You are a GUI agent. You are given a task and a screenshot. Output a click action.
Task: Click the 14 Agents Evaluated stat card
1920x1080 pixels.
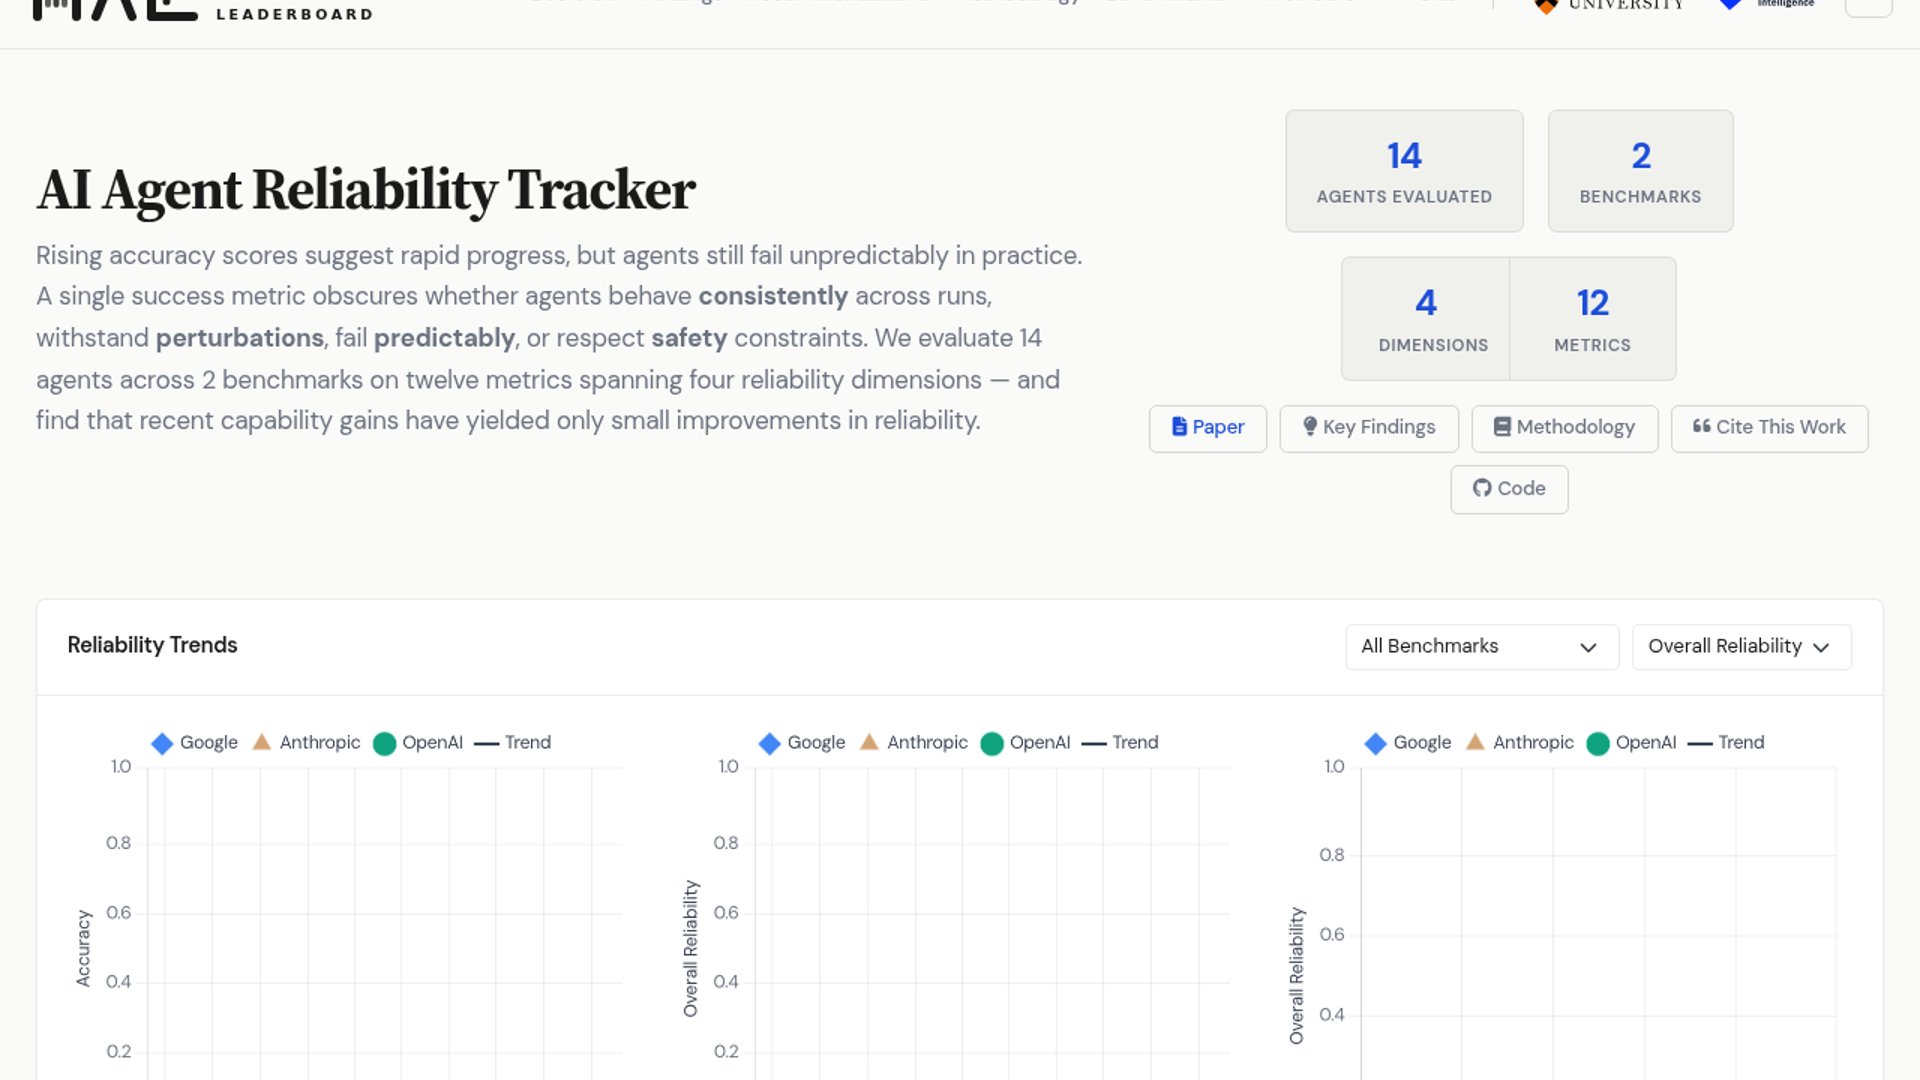(1404, 171)
